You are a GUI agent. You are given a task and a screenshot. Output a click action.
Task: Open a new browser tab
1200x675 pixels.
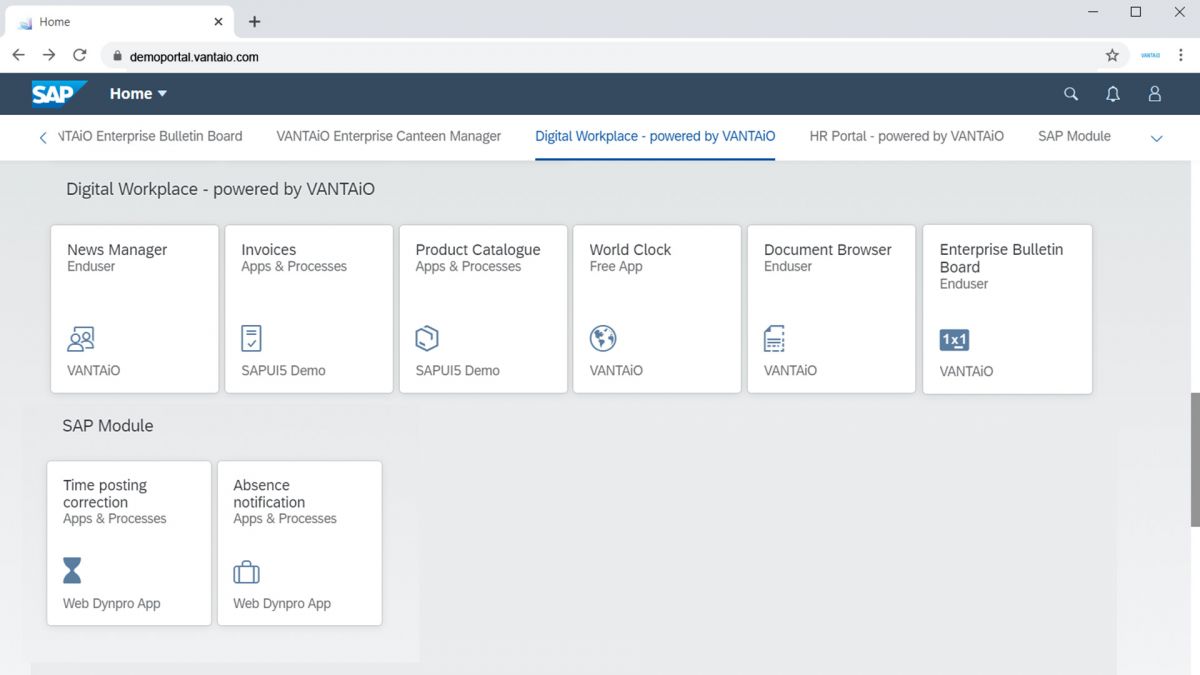pyautogui.click(x=254, y=21)
